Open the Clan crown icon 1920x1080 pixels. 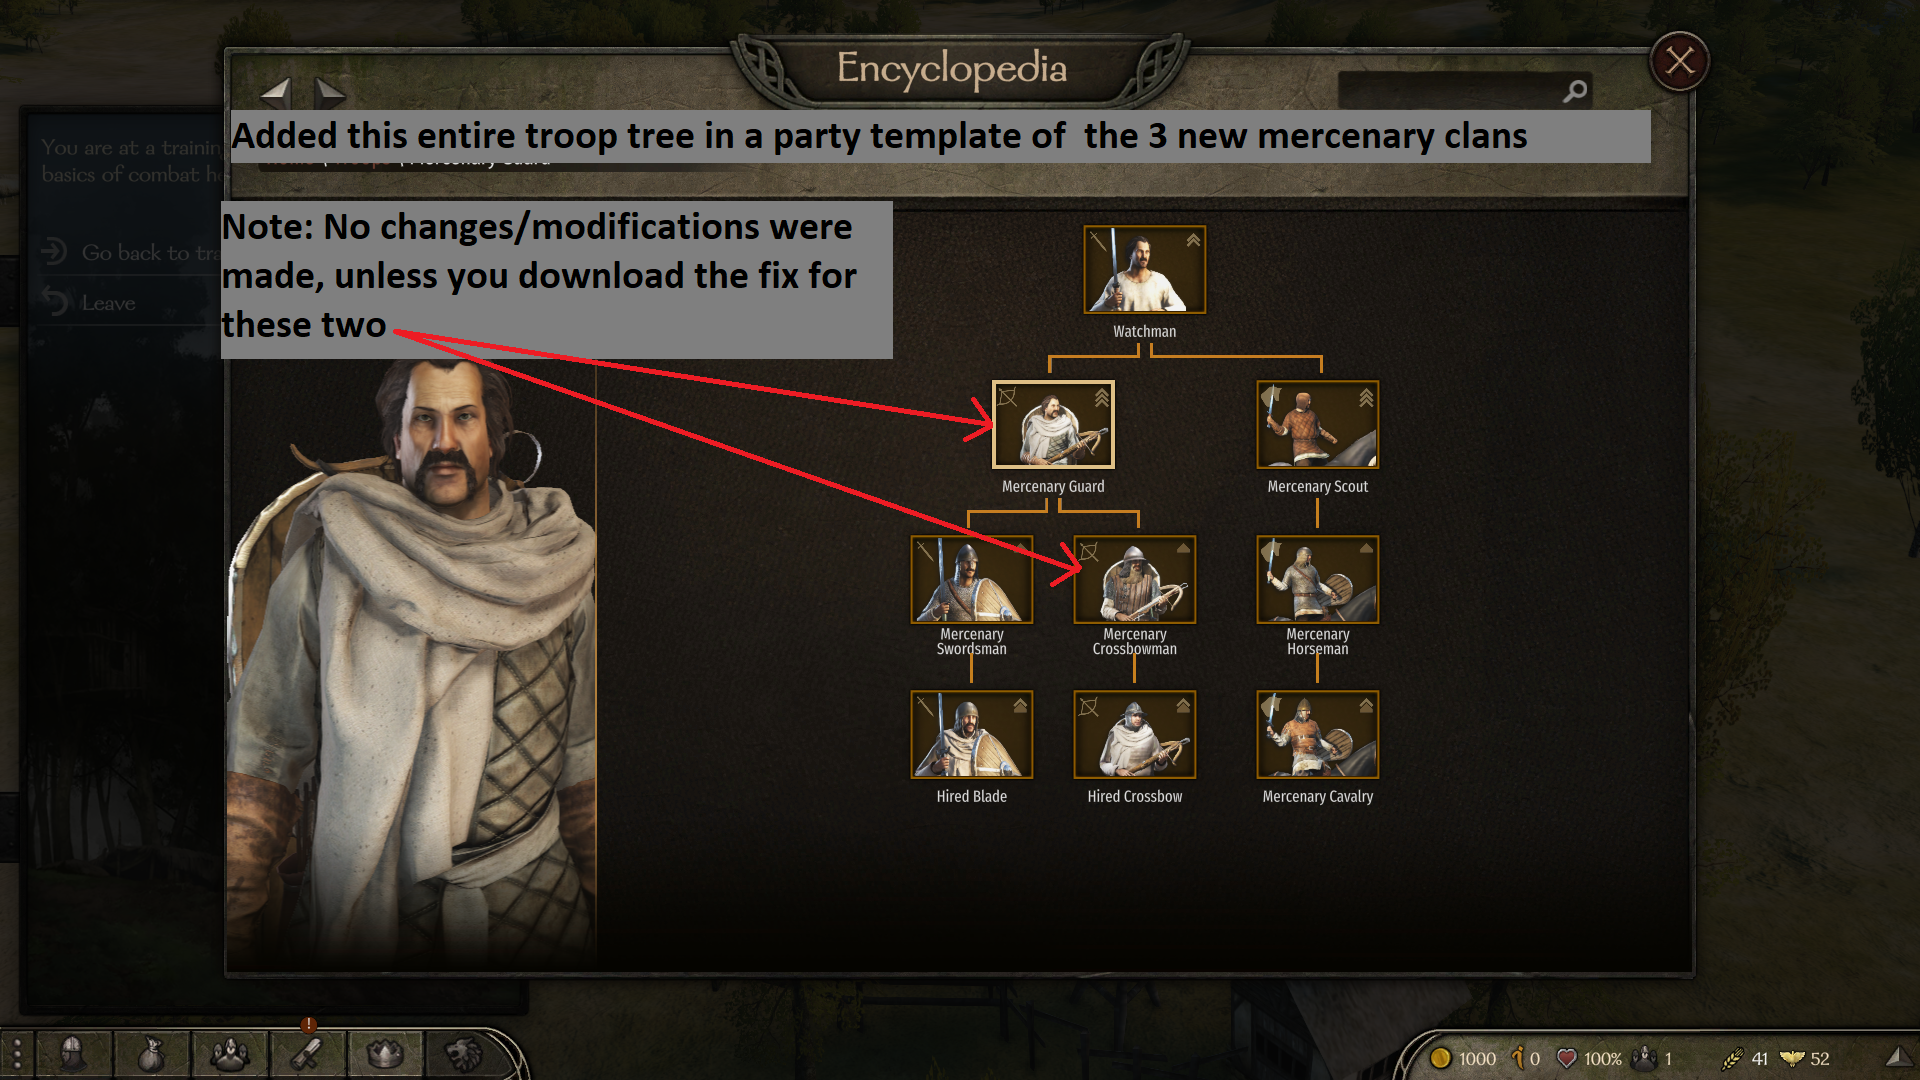tap(385, 1054)
